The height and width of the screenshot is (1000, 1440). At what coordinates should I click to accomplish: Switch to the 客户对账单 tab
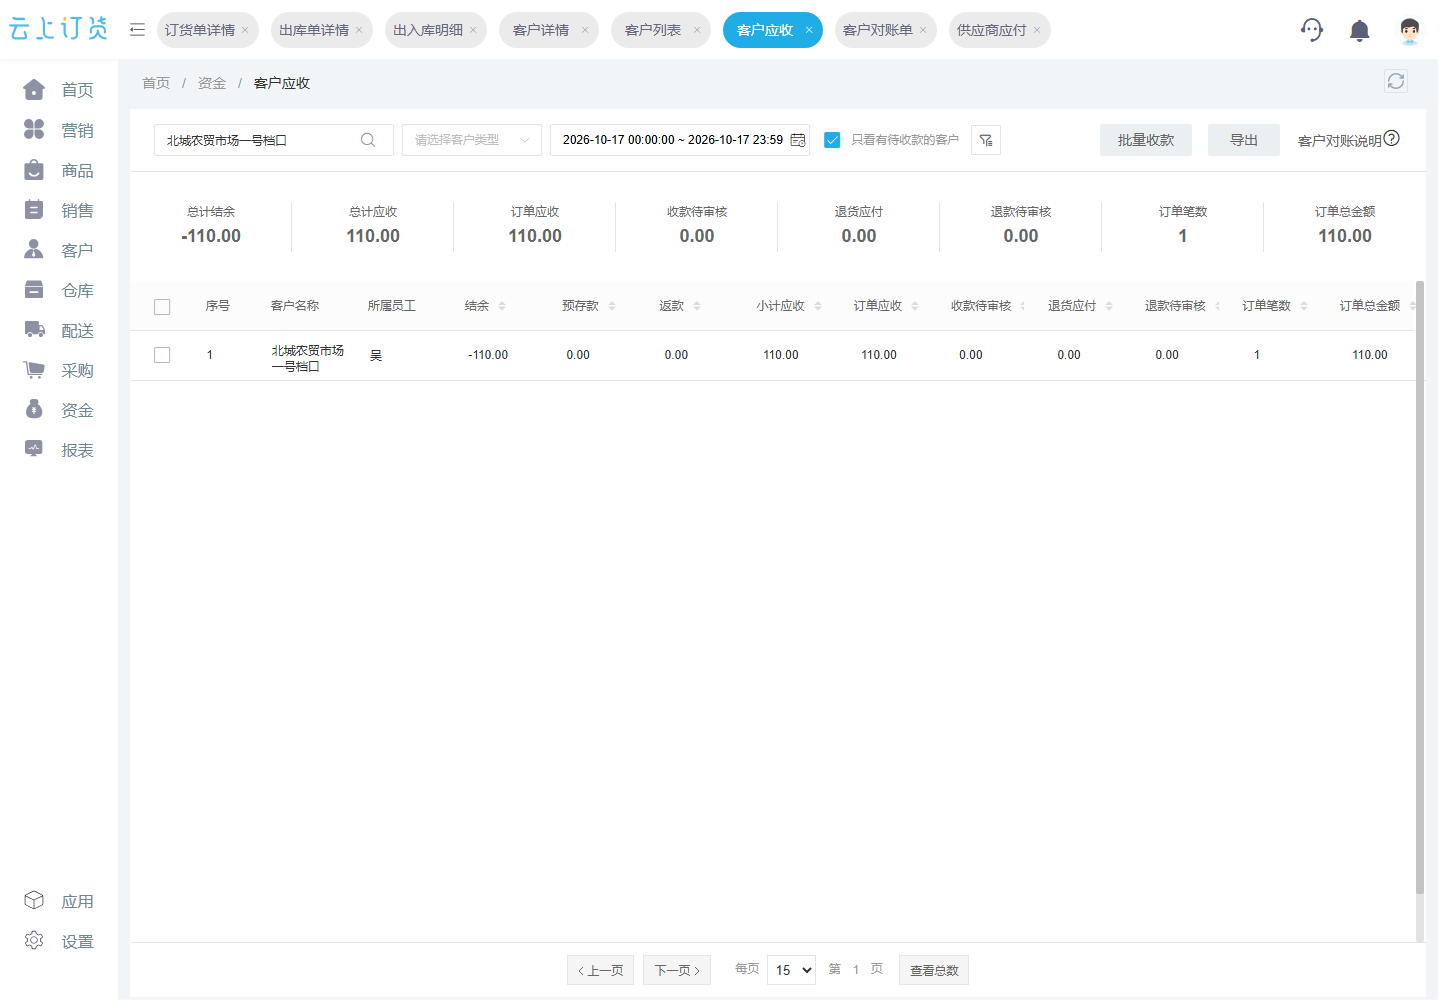point(878,30)
